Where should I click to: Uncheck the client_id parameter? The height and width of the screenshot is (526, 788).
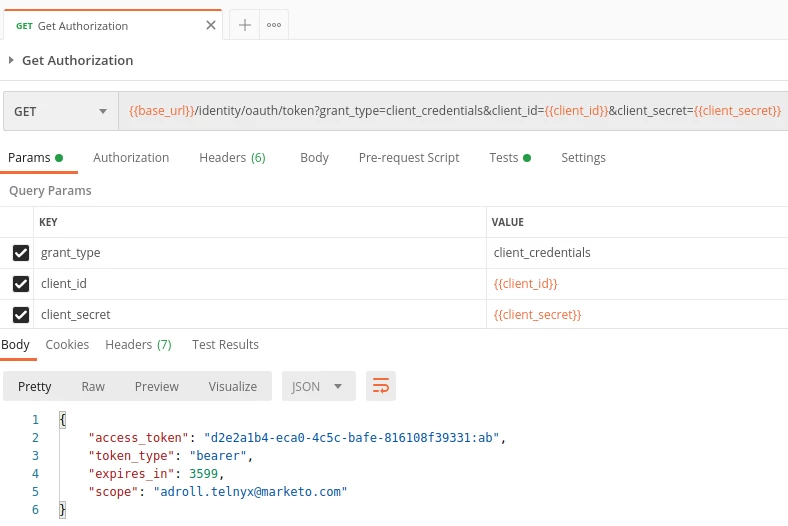click(21, 284)
